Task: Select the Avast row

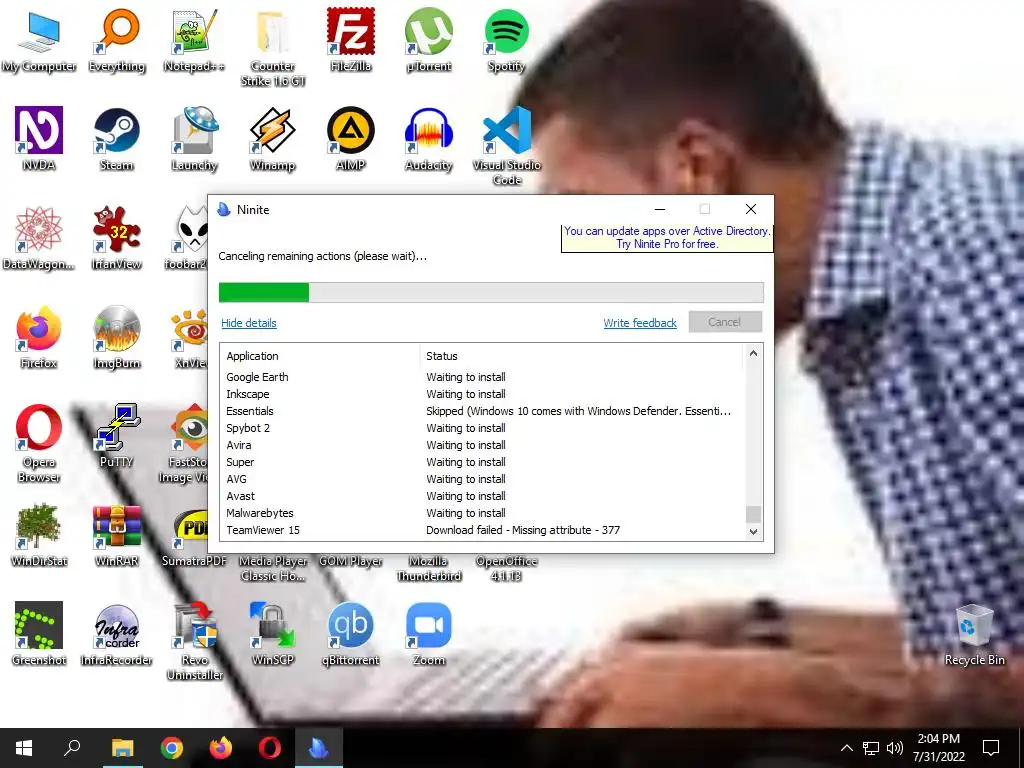Action: pyautogui.click(x=482, y=496)
